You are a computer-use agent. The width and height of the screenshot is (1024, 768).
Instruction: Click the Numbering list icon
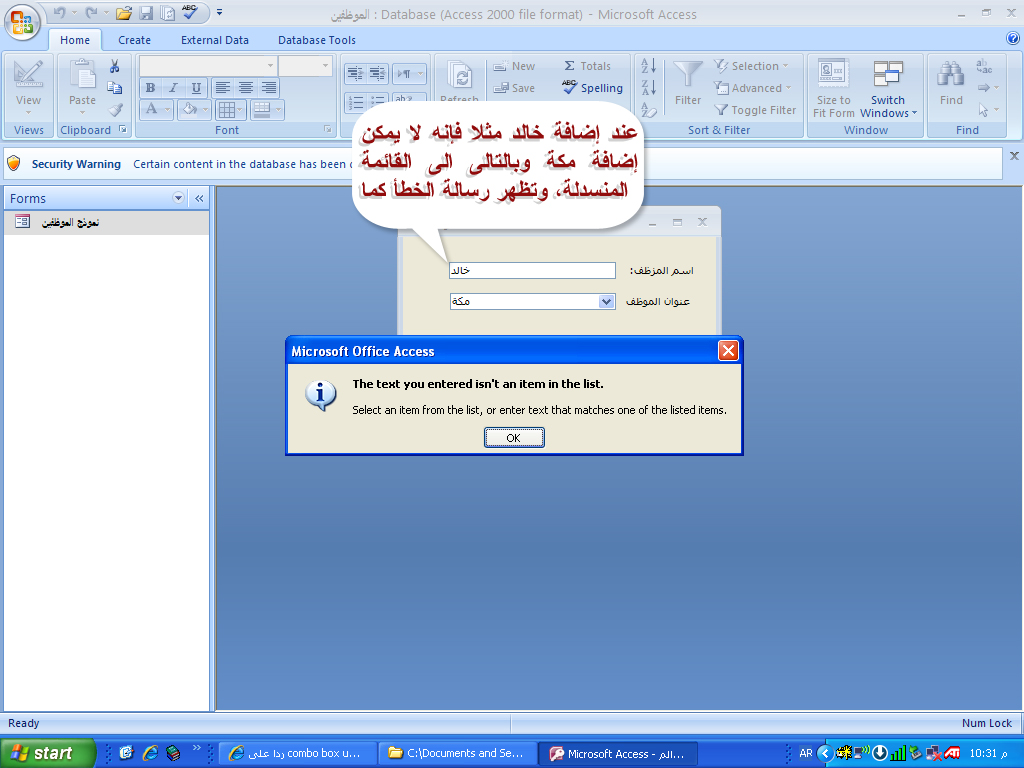(355, 102)
